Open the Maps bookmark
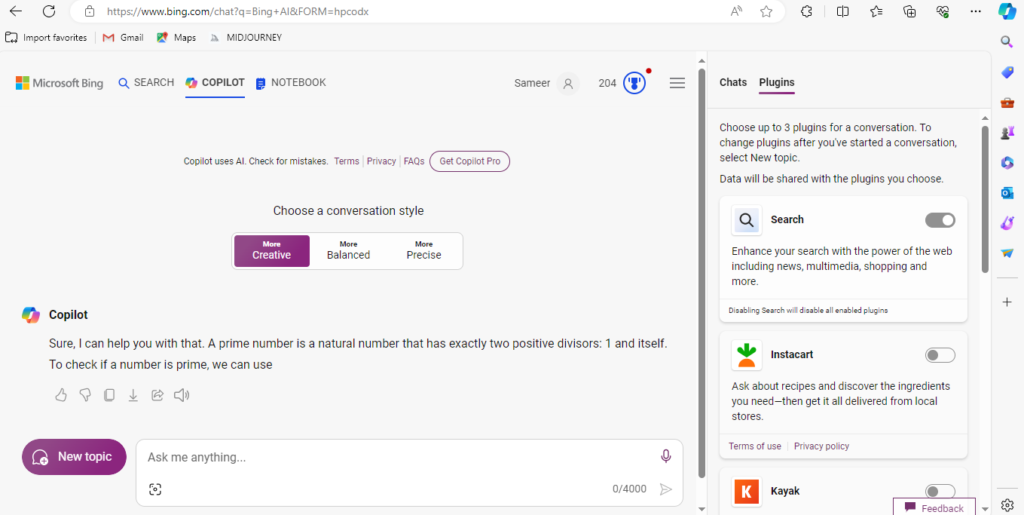Image resolution: width=1024 pixels, height=515 pixels. pos(176,38)
